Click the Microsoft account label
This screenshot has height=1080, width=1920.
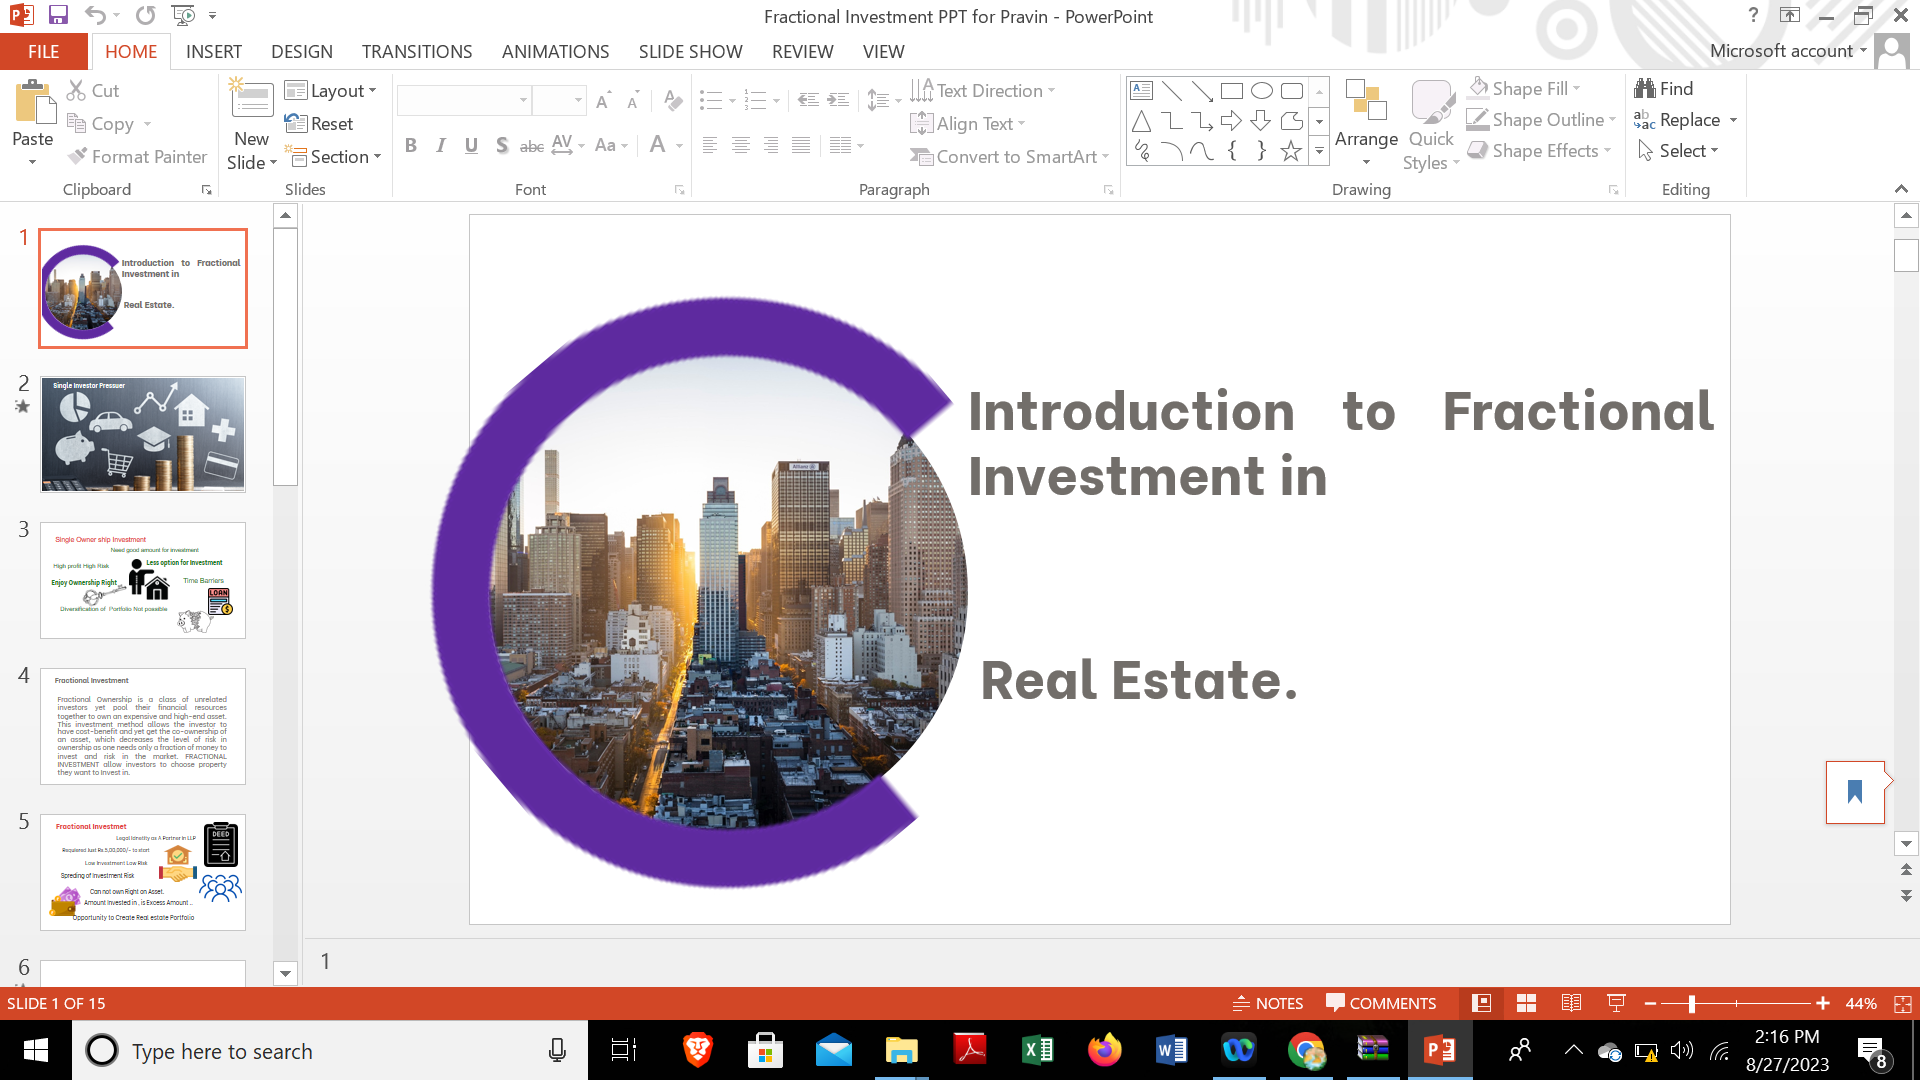coord(1781,51)
